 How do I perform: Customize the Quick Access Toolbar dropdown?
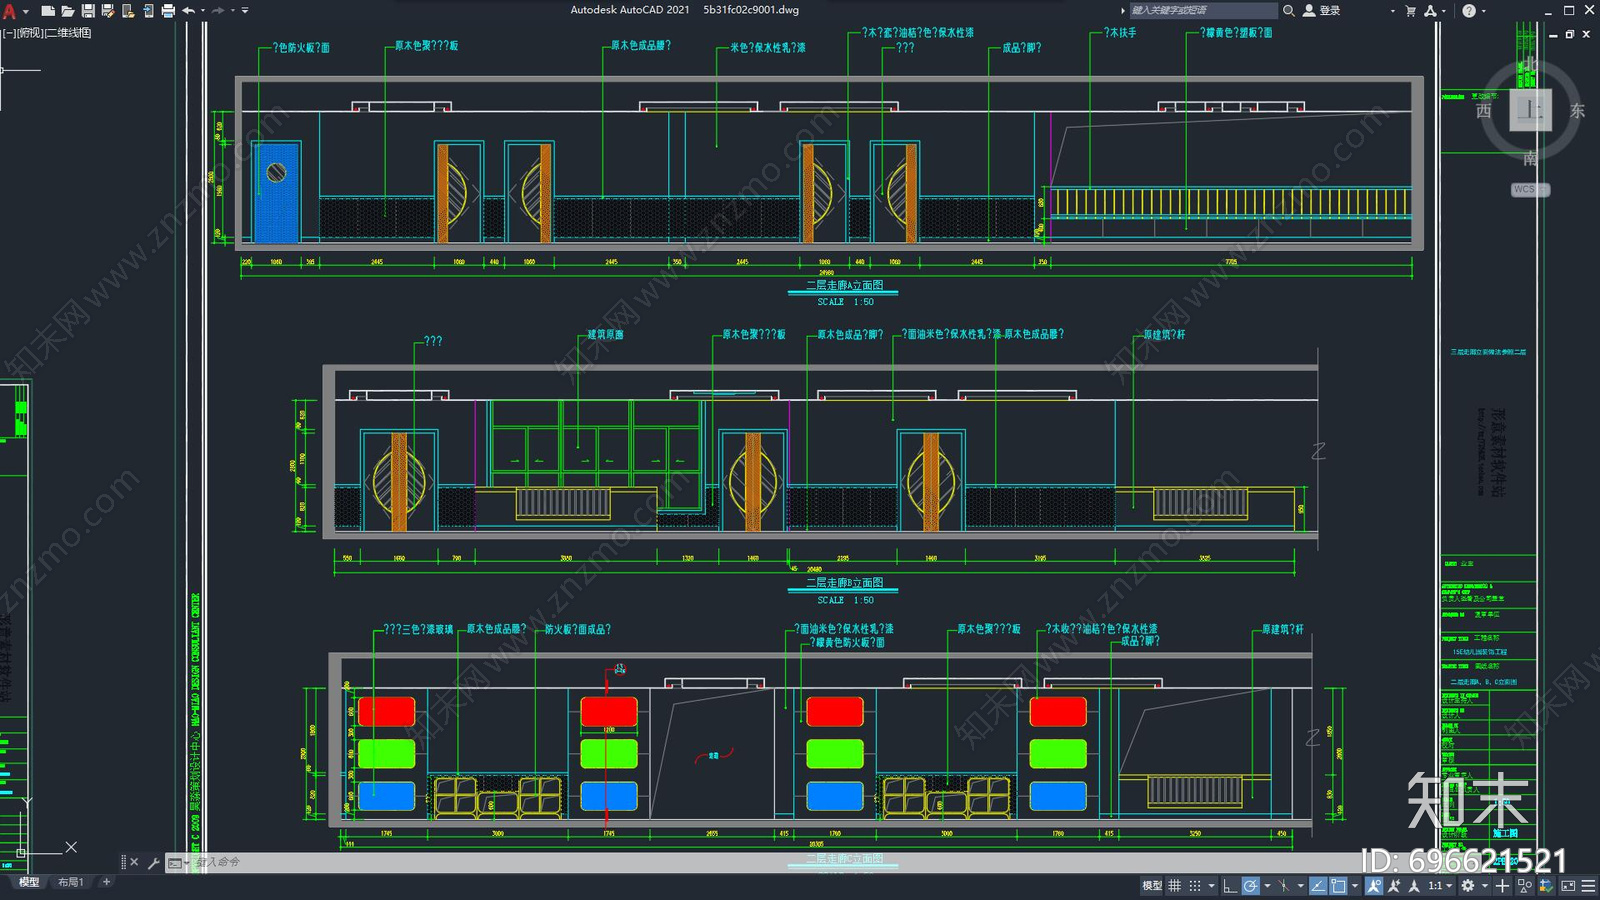click(245, 11)
